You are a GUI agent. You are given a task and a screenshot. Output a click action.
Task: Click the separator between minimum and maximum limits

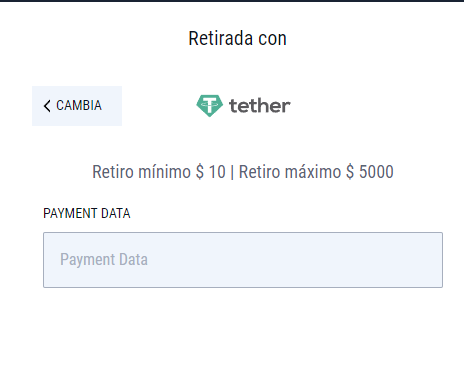pos(232,172)
